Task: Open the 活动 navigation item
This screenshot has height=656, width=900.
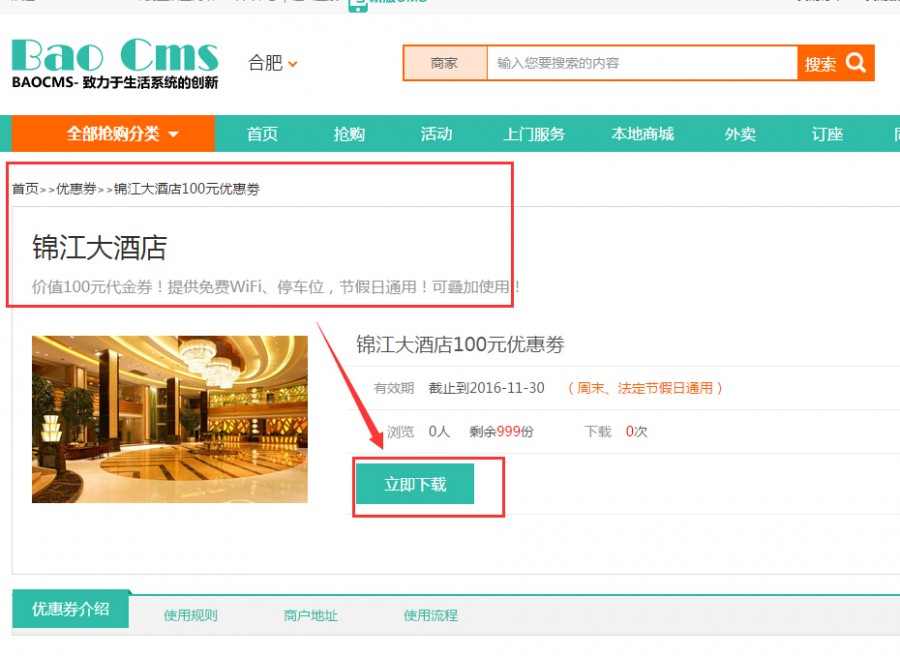Action: (436, 134)
